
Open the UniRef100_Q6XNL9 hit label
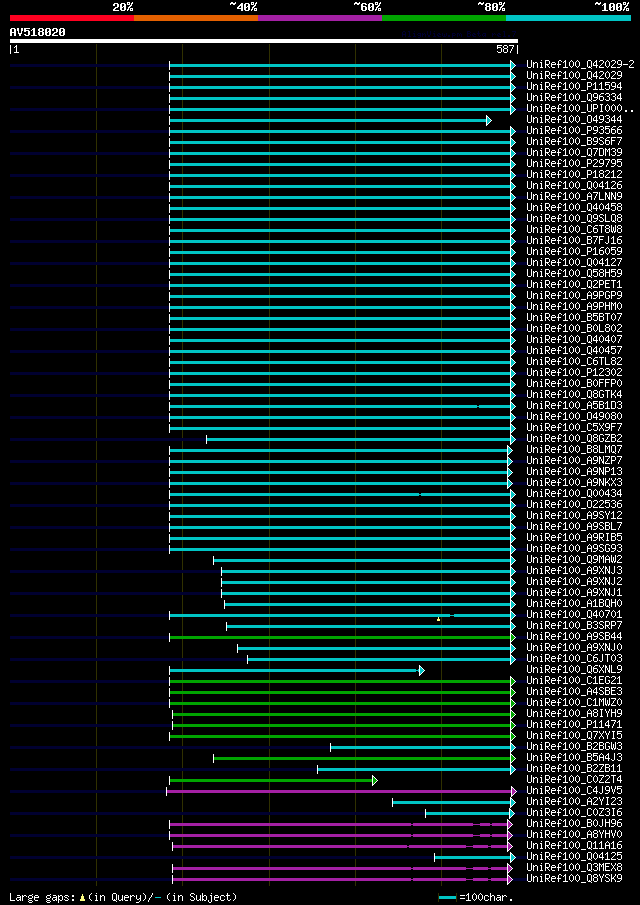pos(574,670)
